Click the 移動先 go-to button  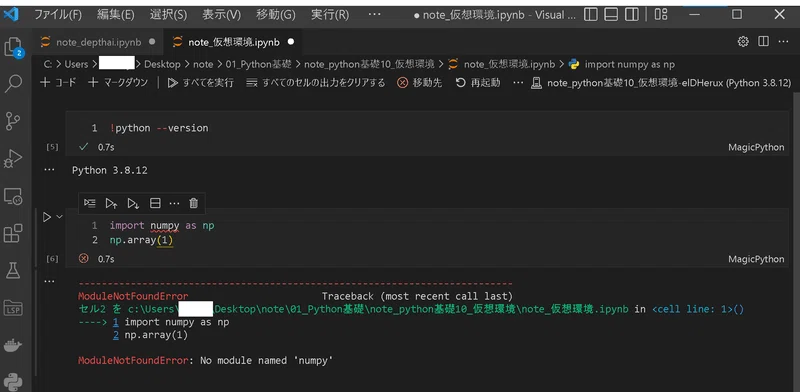(x=420, y=83)
